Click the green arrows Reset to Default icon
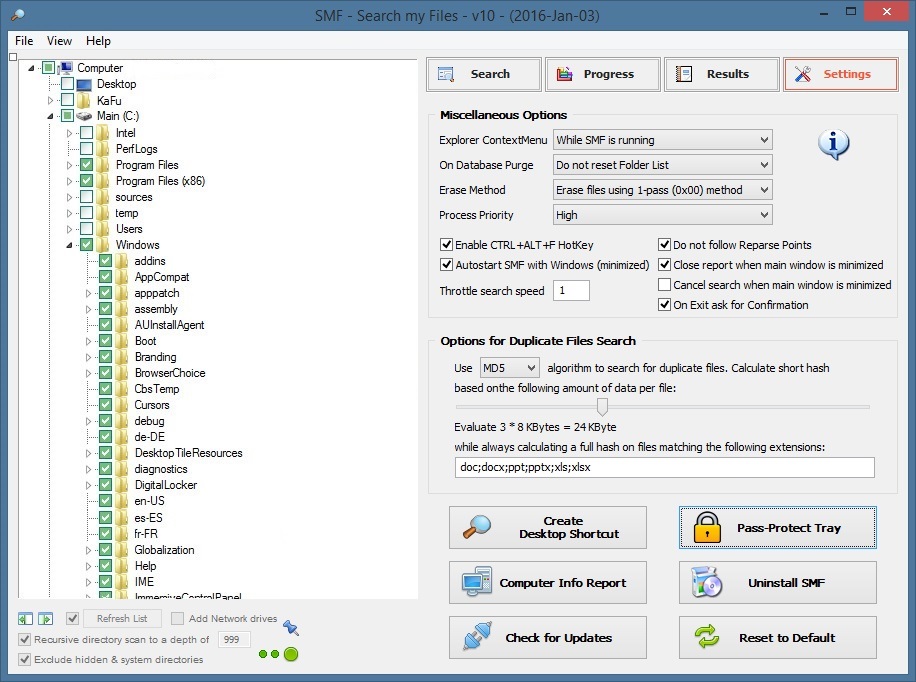This screenshot has width=916, height=682. click(x=707, y=637)
